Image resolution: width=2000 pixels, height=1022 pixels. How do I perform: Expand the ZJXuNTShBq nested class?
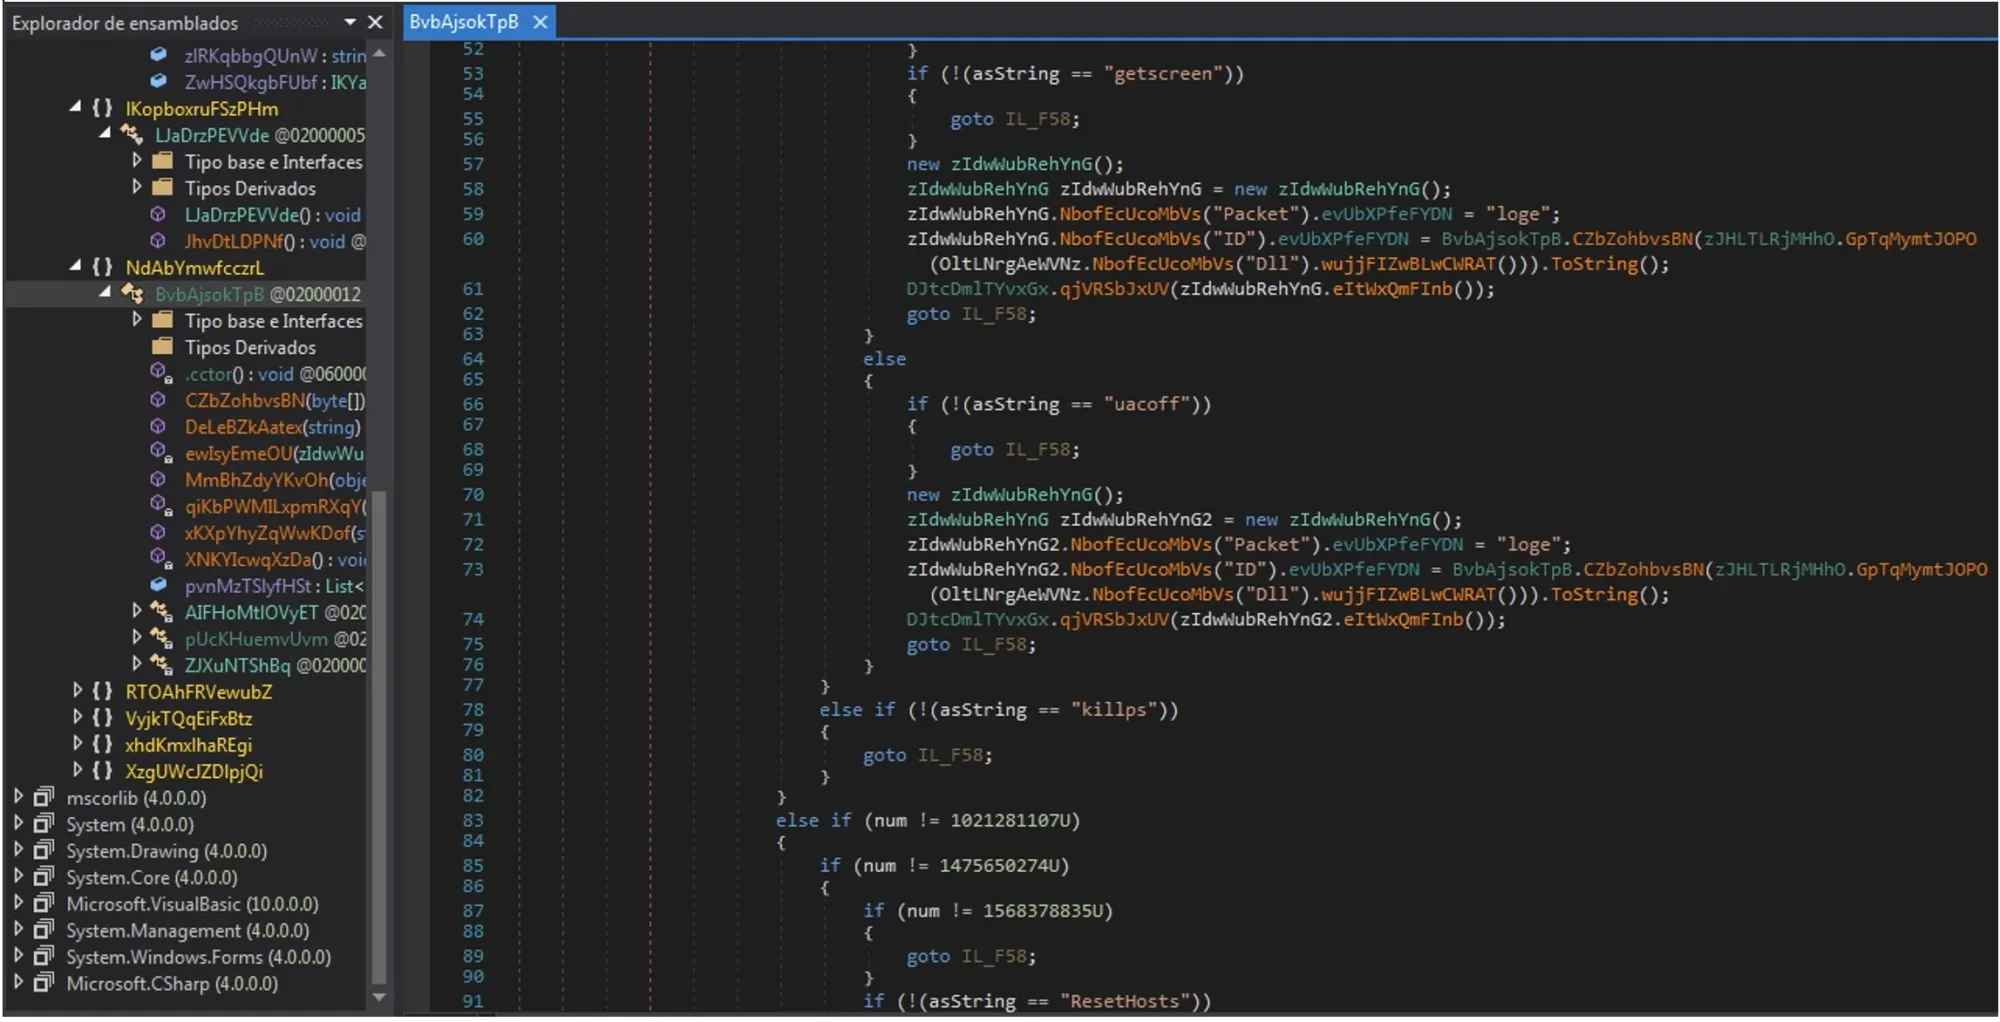tap(137, 663)
